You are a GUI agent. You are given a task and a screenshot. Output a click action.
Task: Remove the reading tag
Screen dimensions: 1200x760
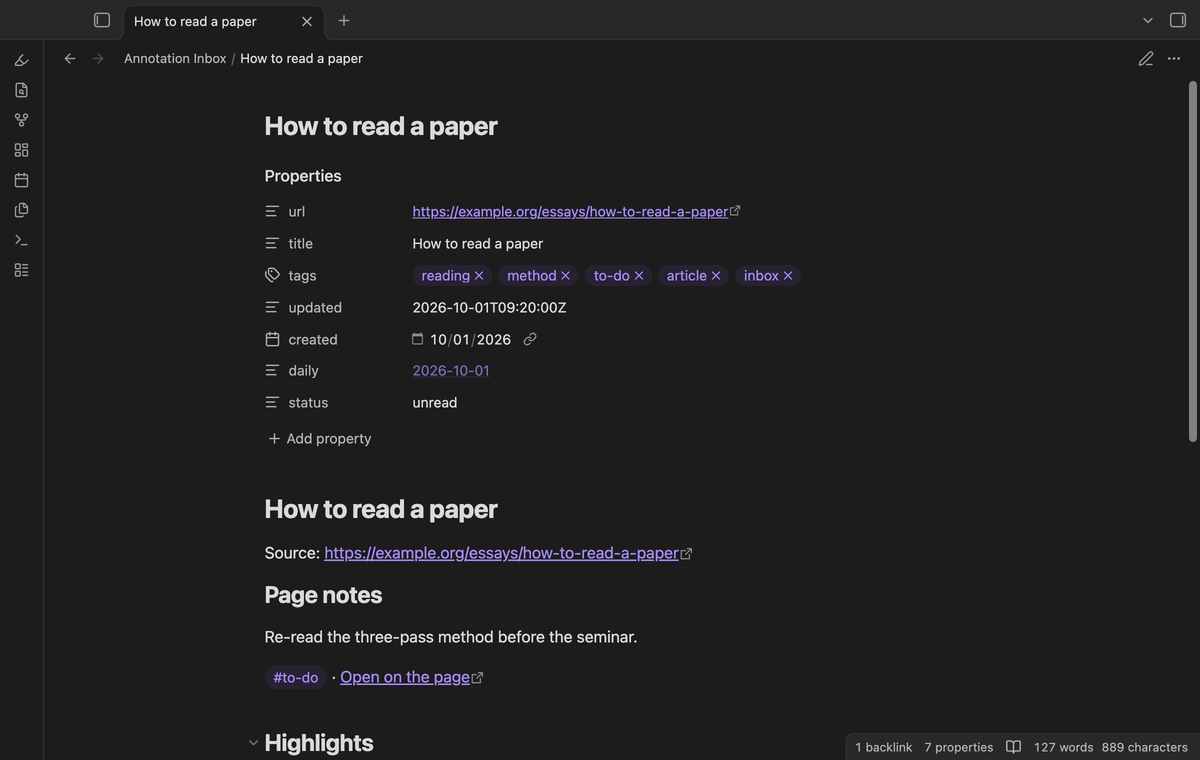click(479, 276)
